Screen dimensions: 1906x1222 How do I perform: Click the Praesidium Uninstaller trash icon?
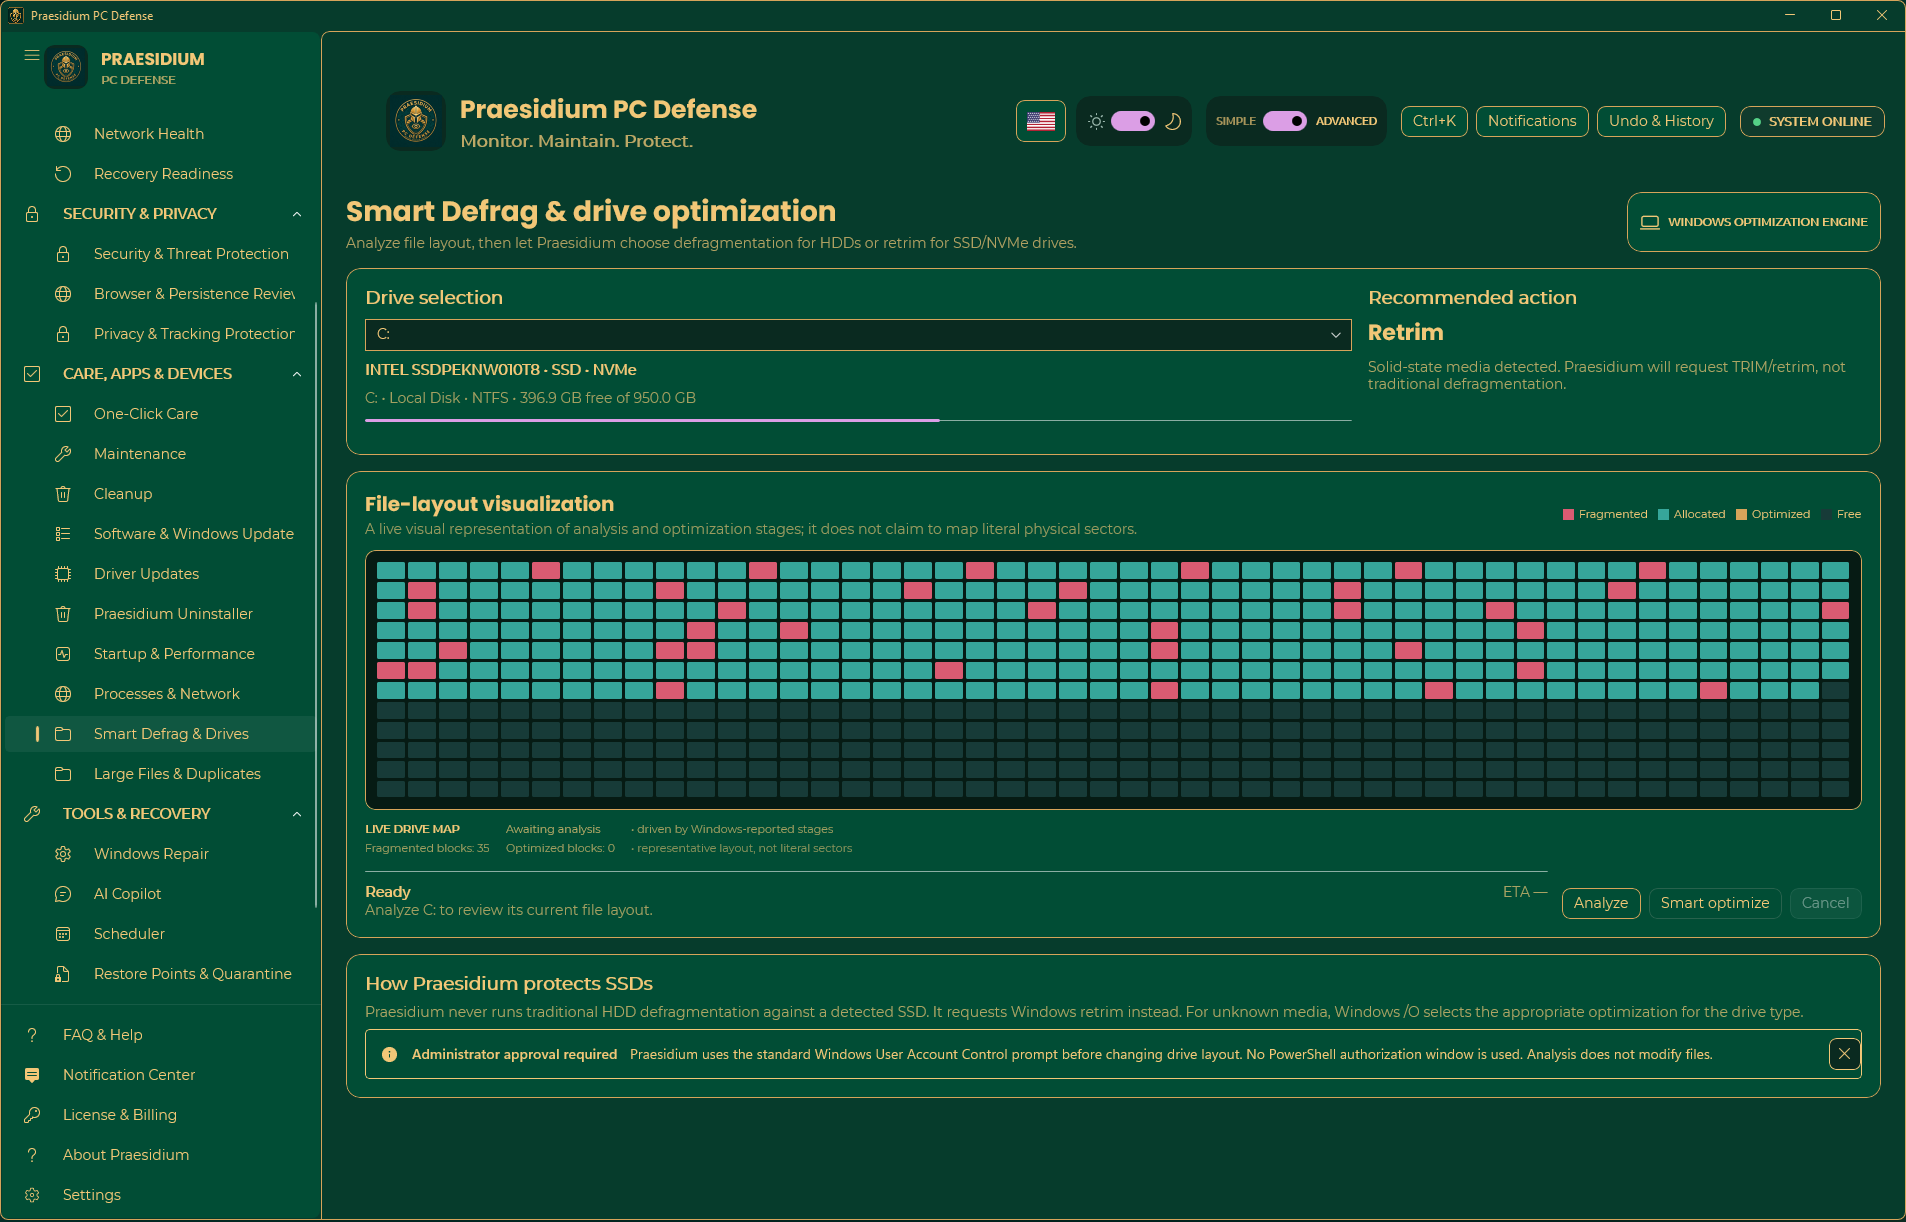(x=63, y=614)
